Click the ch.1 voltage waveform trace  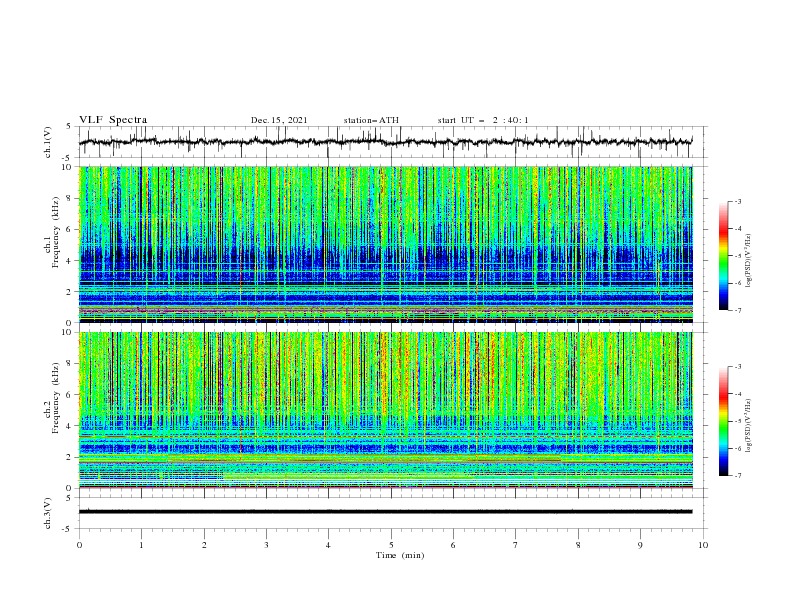386,142
